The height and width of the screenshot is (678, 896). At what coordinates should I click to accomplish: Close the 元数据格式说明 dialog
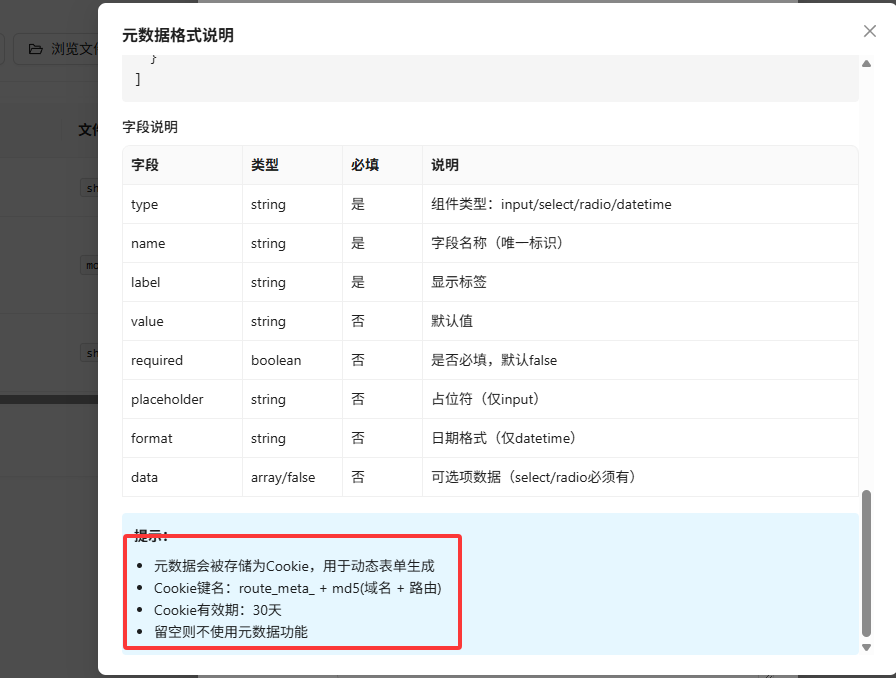pyautogui.click(x=869, y=31)
